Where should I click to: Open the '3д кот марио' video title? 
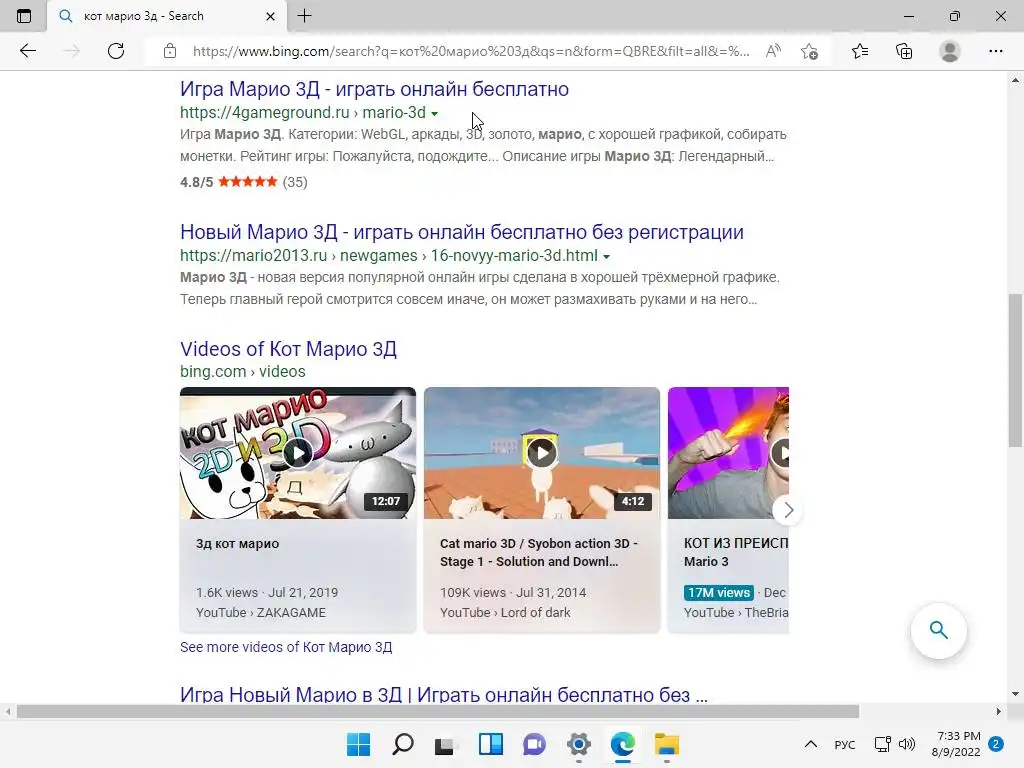pyautogui.click(x=237, y=543)
